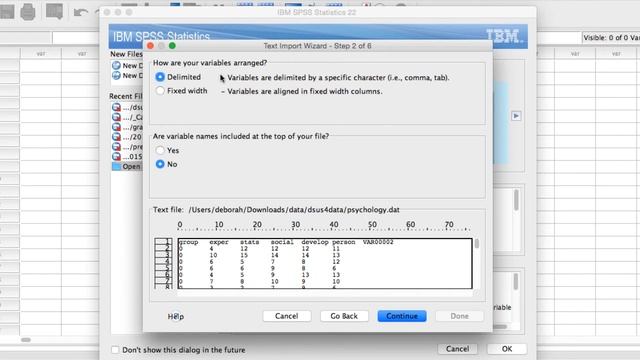Click the welcome dialog lower right-panel scrollbar
Screen dimensions: 640x360
click(516, 282)
